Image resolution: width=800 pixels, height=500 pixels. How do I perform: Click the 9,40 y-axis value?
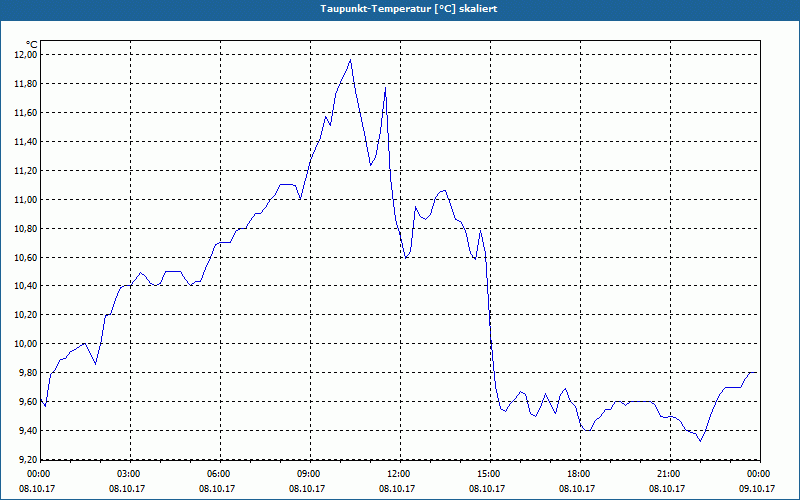click(x=28, y=431)
